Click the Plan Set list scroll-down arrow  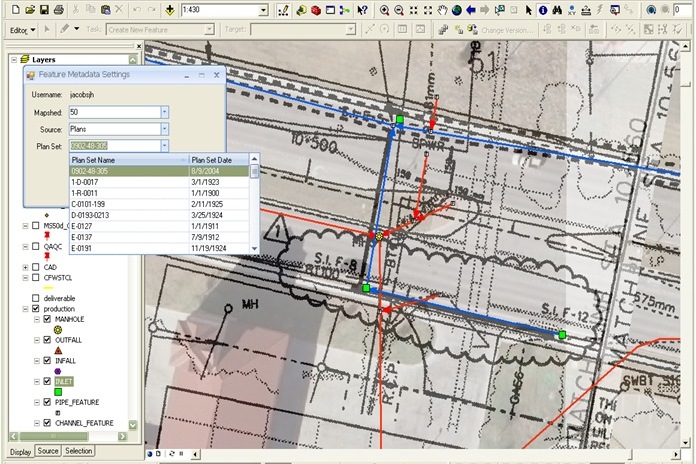(255, 249)
